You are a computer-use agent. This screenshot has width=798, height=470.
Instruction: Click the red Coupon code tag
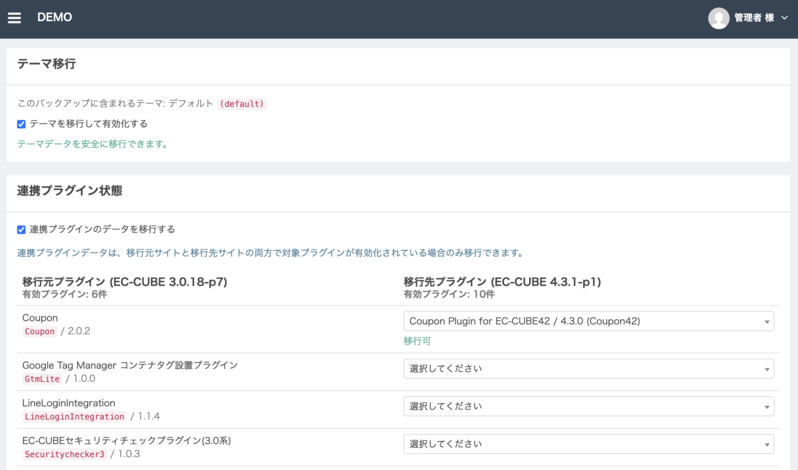pos(39,332)
